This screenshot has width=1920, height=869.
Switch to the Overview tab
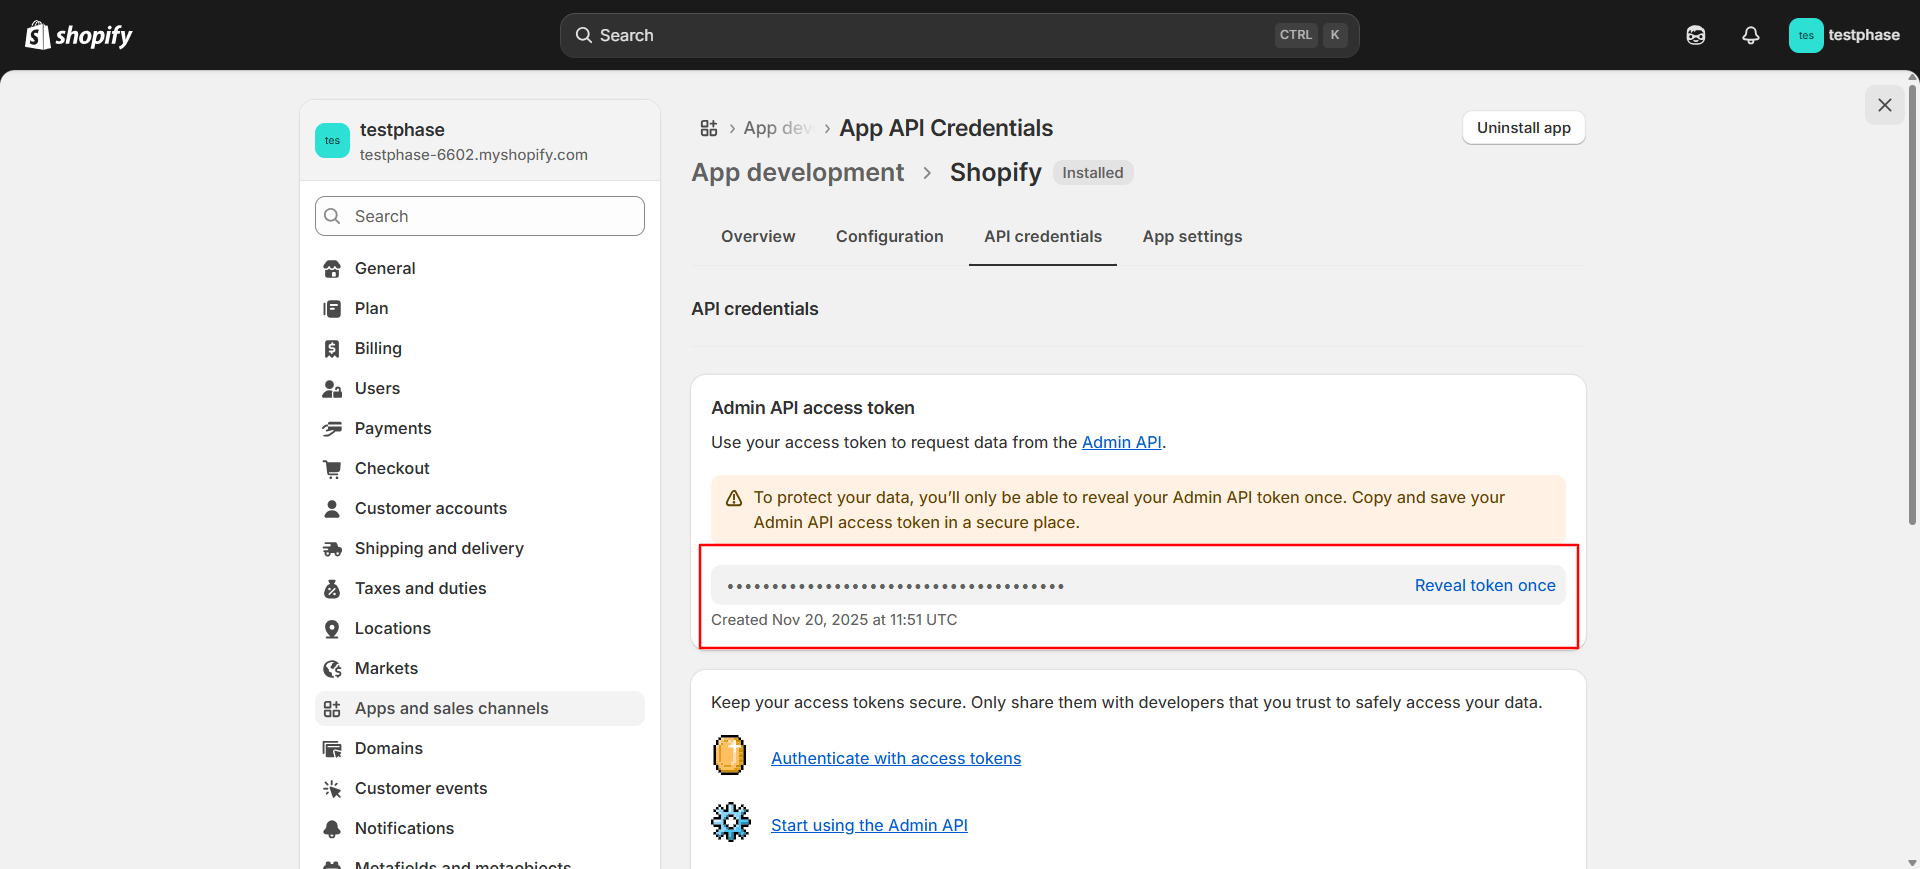[x=758, y=236]
